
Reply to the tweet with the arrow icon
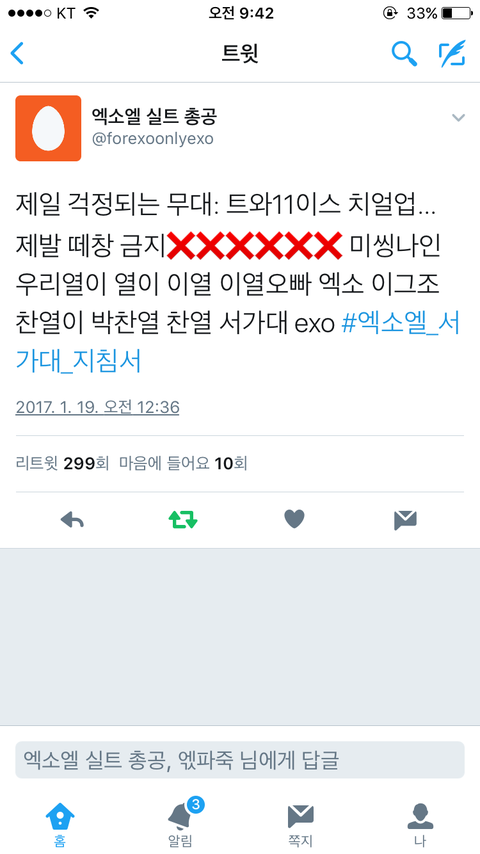click(x=72, y=520)
